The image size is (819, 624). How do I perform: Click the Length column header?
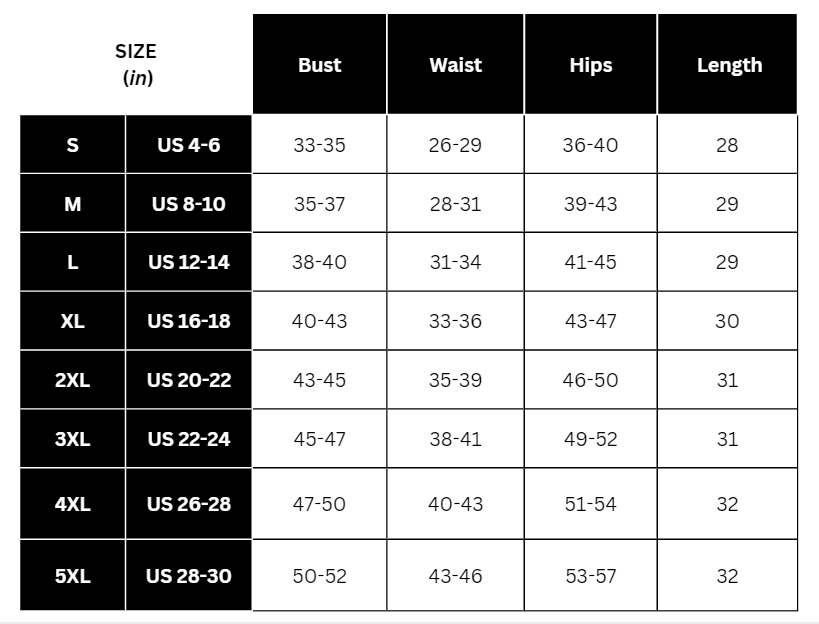point(728,64)
